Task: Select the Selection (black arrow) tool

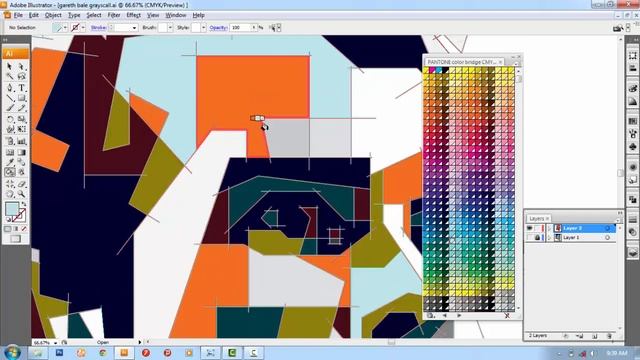Action: click(x=10, y=66)
